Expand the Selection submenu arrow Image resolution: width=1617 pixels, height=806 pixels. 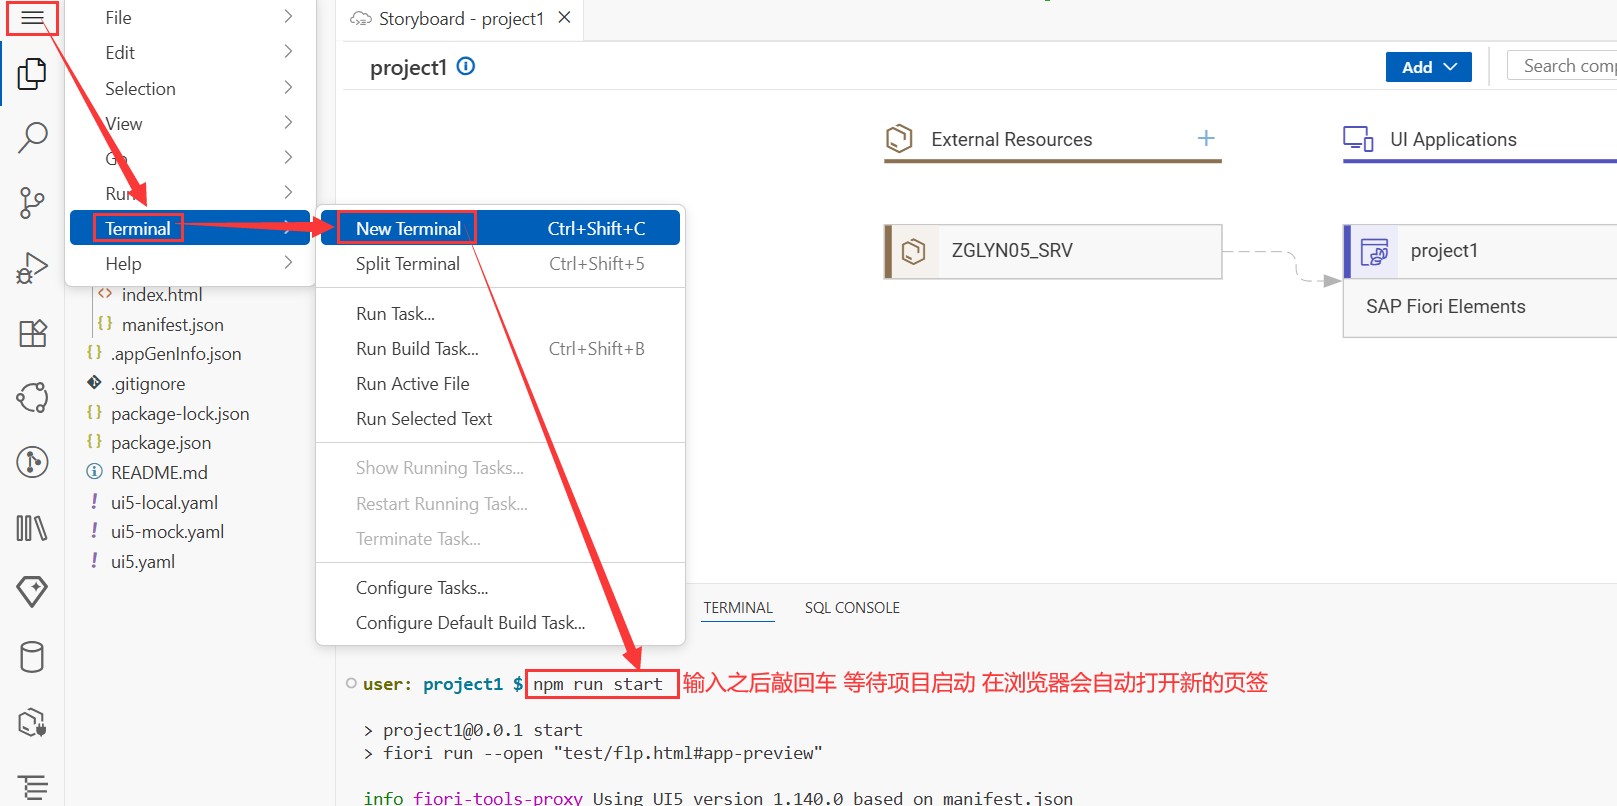click(x=288, y=88)
